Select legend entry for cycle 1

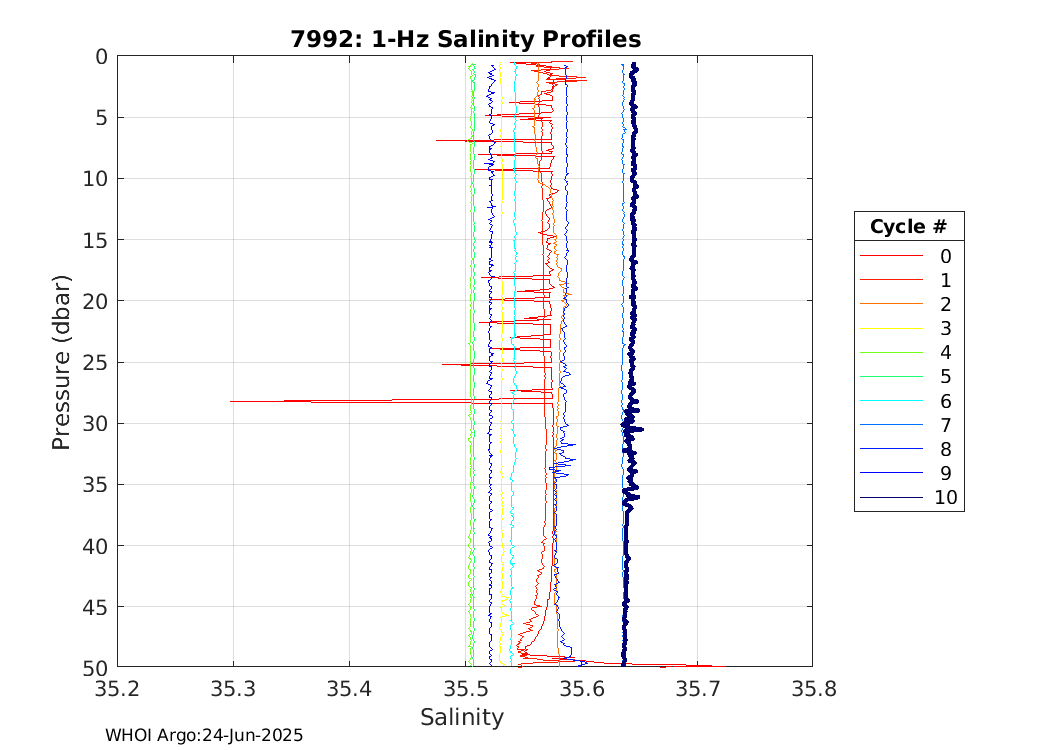click(x=908, y=280)
